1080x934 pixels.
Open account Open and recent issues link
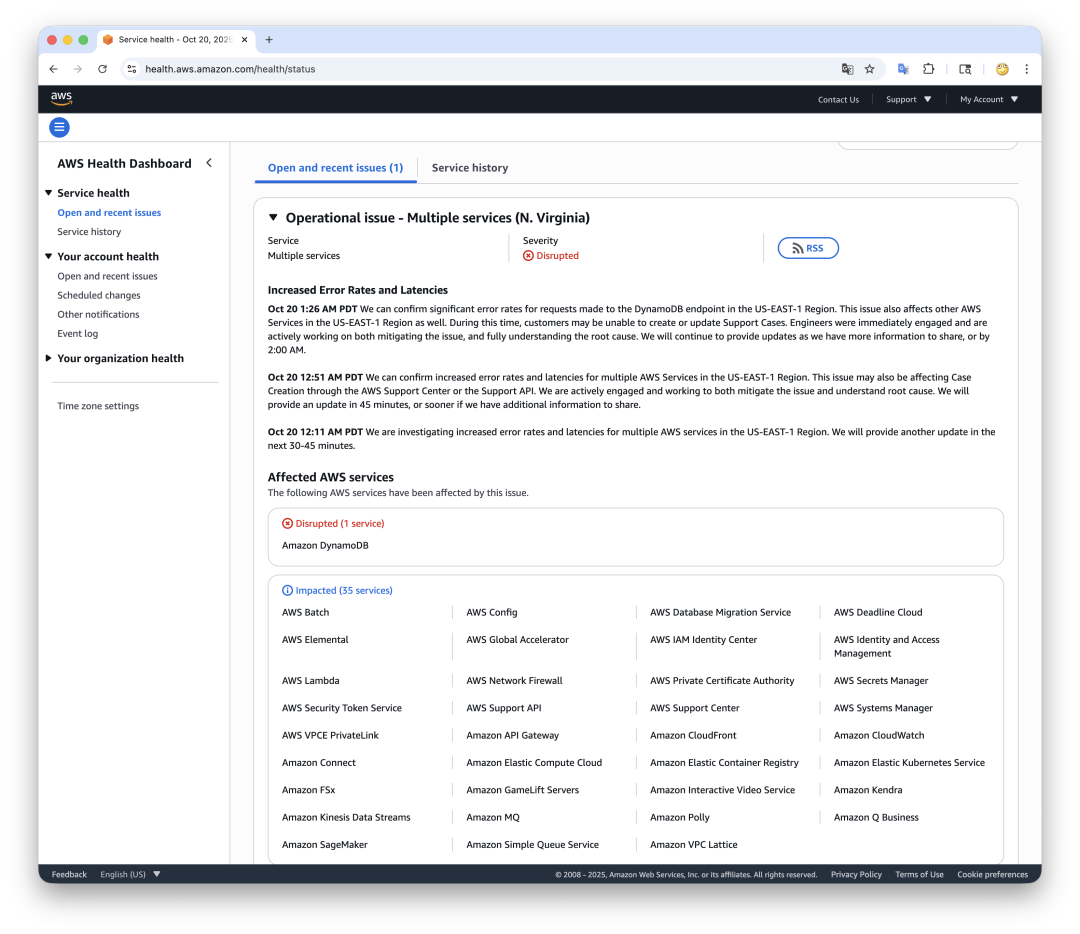click(107, 276)
